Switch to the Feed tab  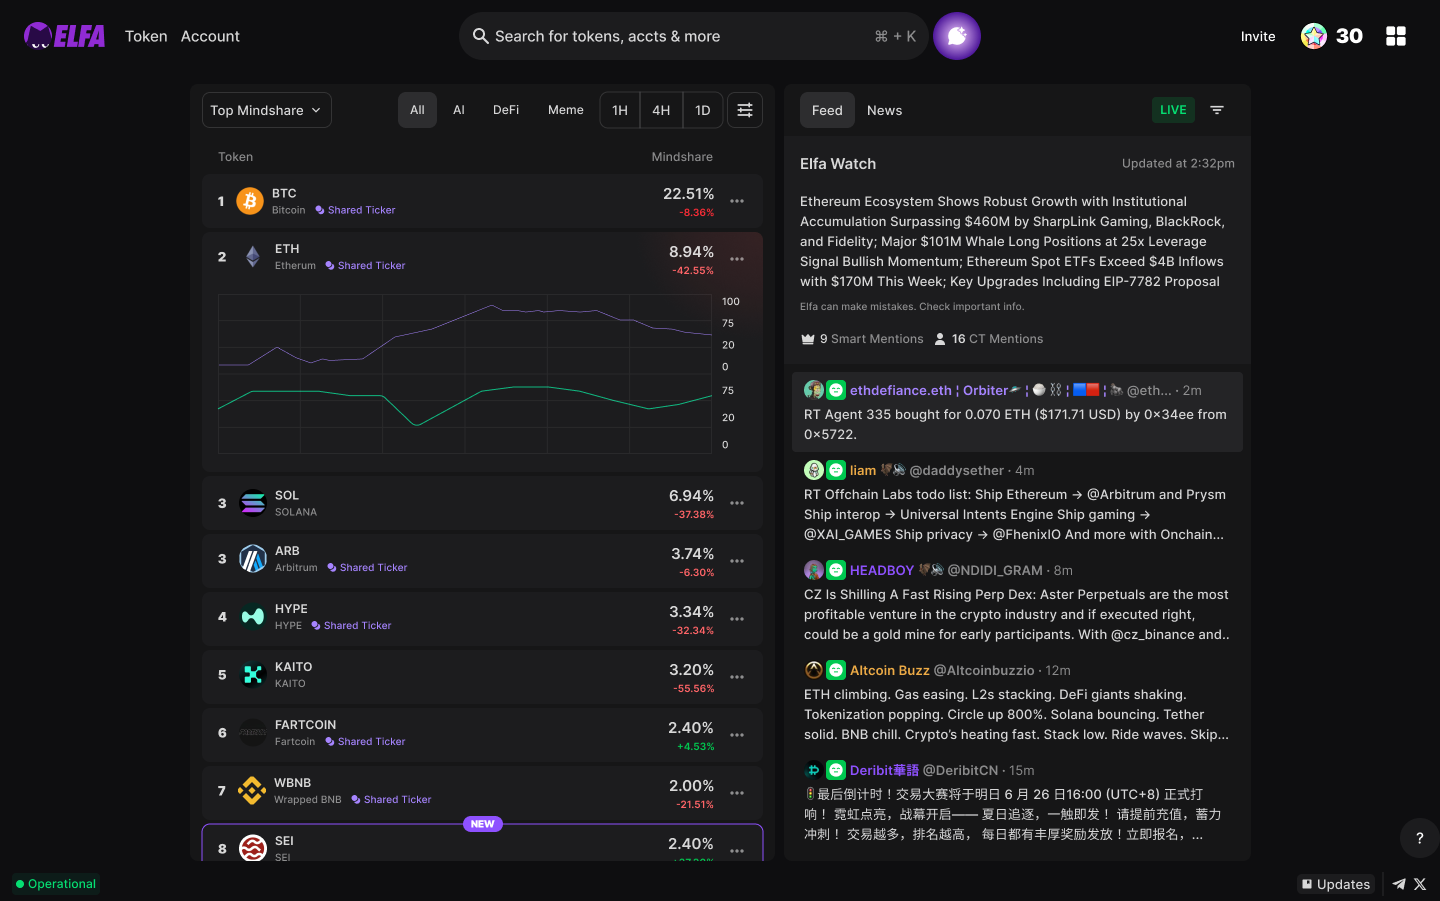tap(827, 110)
